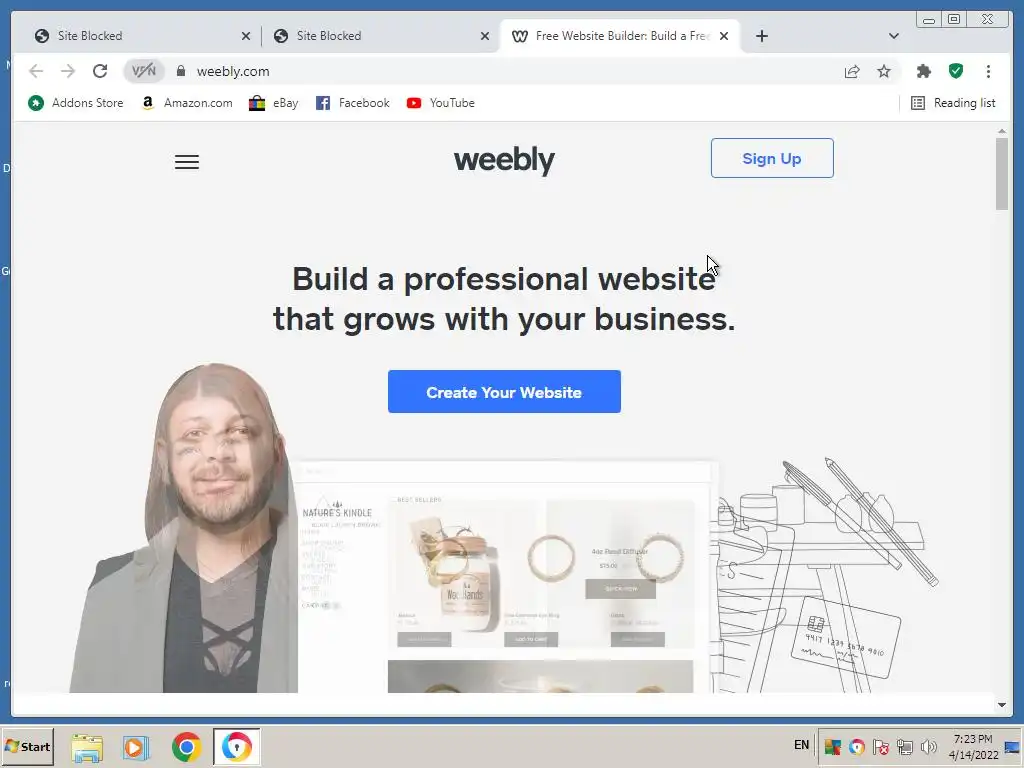This screenshot has width=1024, height=768.
Task: Click the green shield extension icon
Action: [956, 71]
